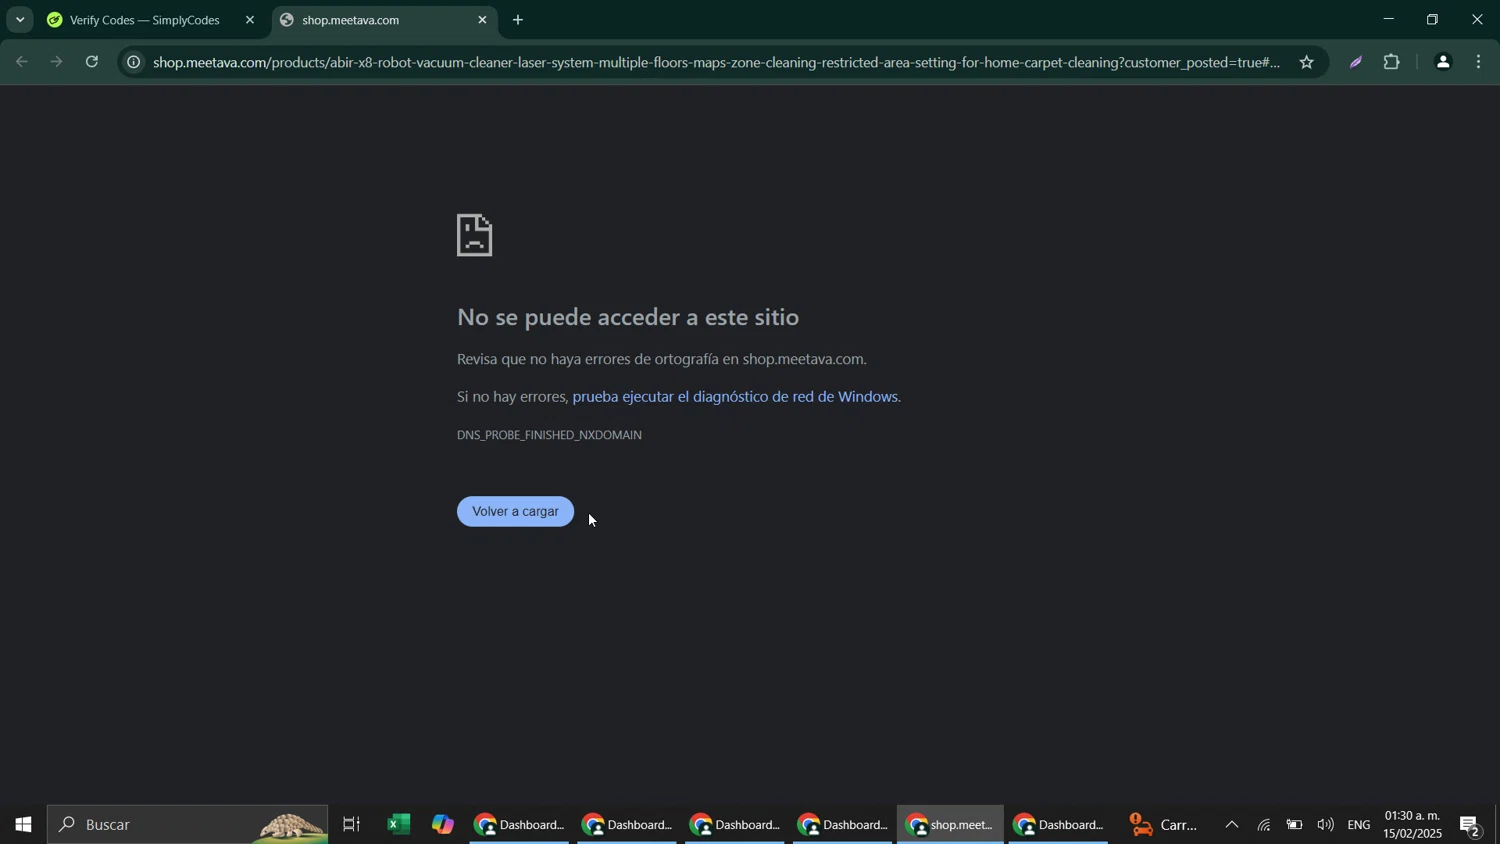The width and height of the screenshot is (1500, 844).
Task: Open the battery status tray icon
Action: (x=1295, y=825)
